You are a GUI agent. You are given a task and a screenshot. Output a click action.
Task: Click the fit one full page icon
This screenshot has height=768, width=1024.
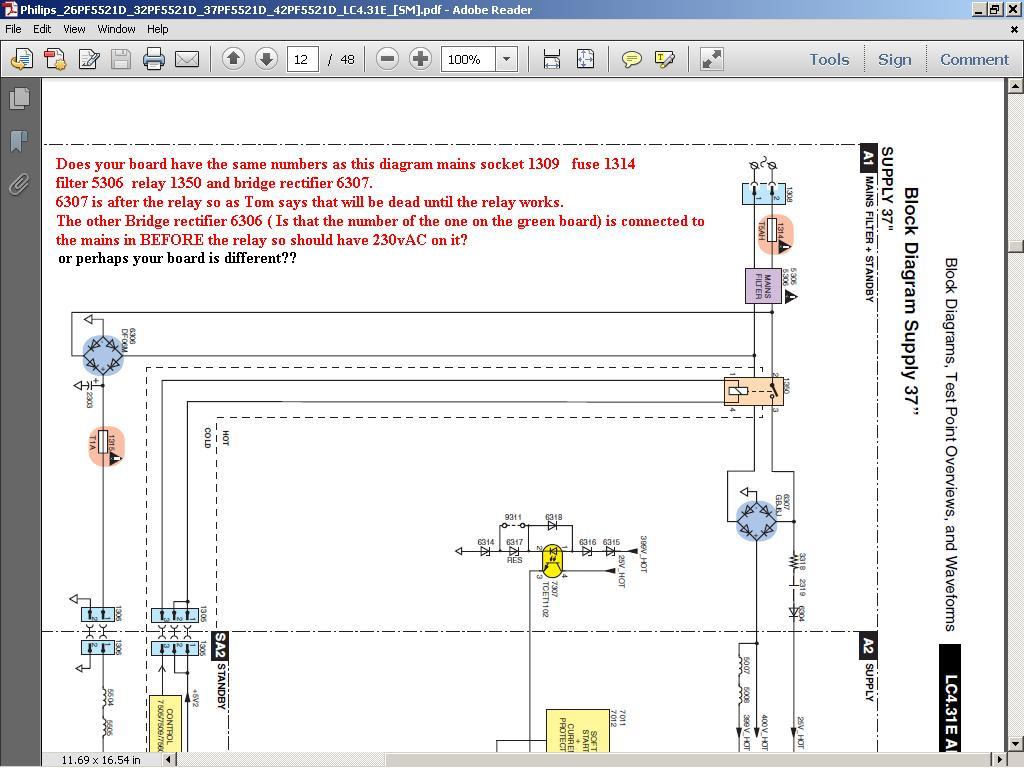pos(586,59)
